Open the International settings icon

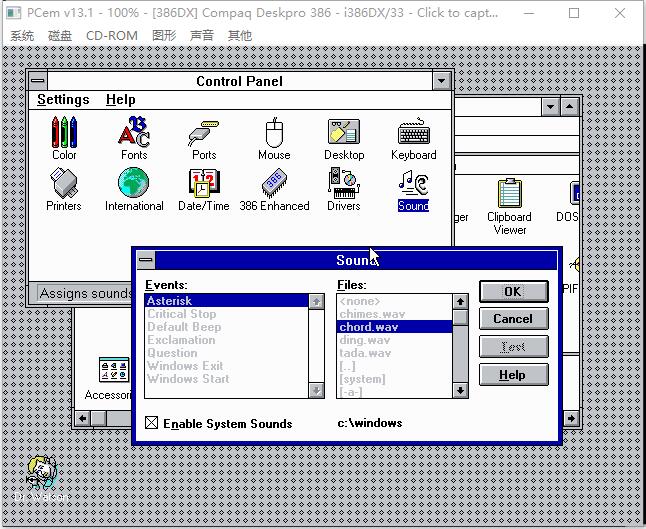pyautogui.click(x=134, y=189)
